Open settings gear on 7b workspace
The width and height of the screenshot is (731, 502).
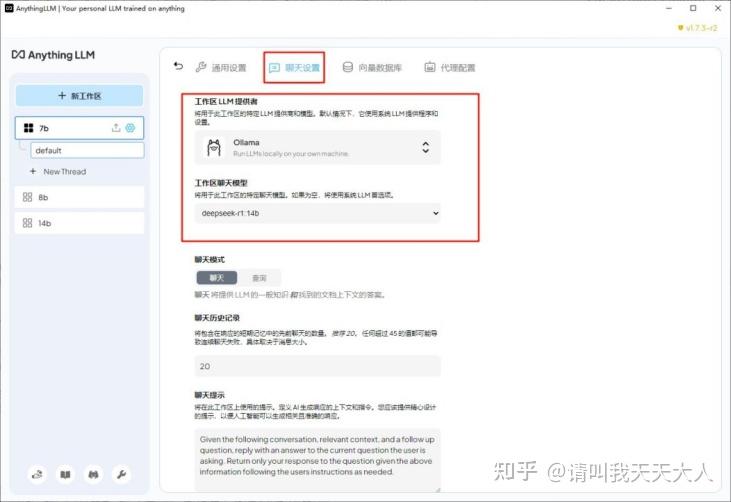(x=130, y=128)
